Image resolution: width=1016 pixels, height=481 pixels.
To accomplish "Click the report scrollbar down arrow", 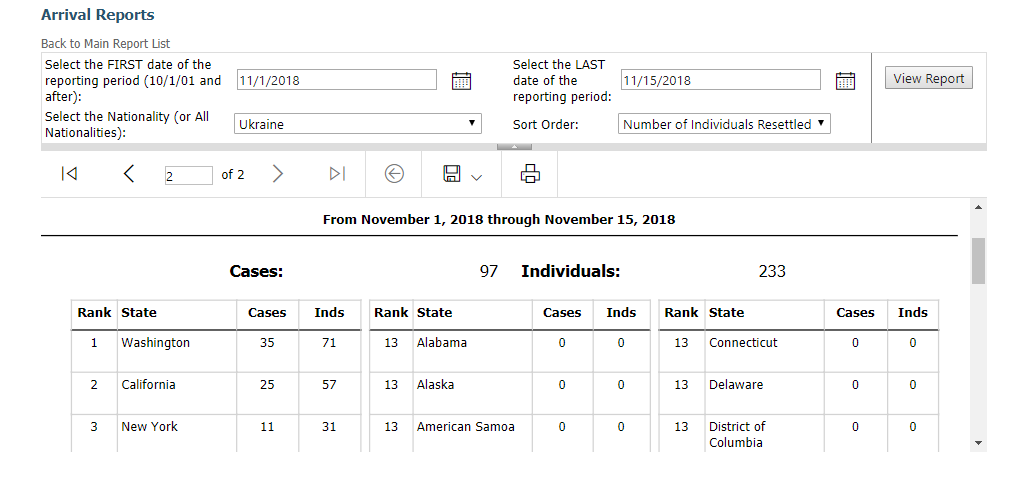I will coord(978,443).
